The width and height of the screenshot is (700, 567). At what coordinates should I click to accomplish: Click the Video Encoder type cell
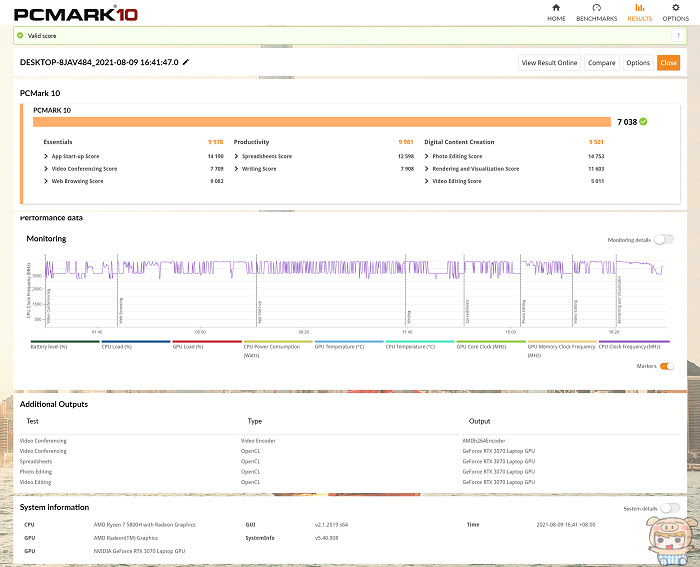258,441
